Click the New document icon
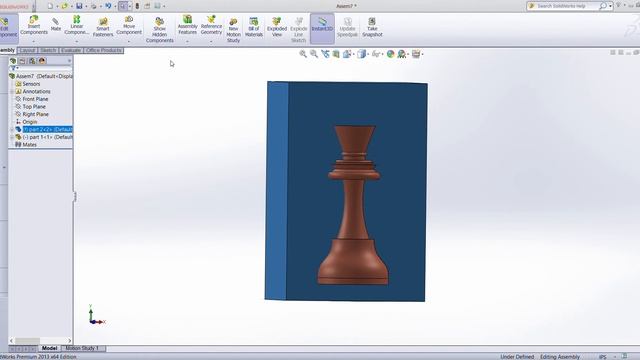This screenshot has width=640, height=360. click(x=50, y=6)
